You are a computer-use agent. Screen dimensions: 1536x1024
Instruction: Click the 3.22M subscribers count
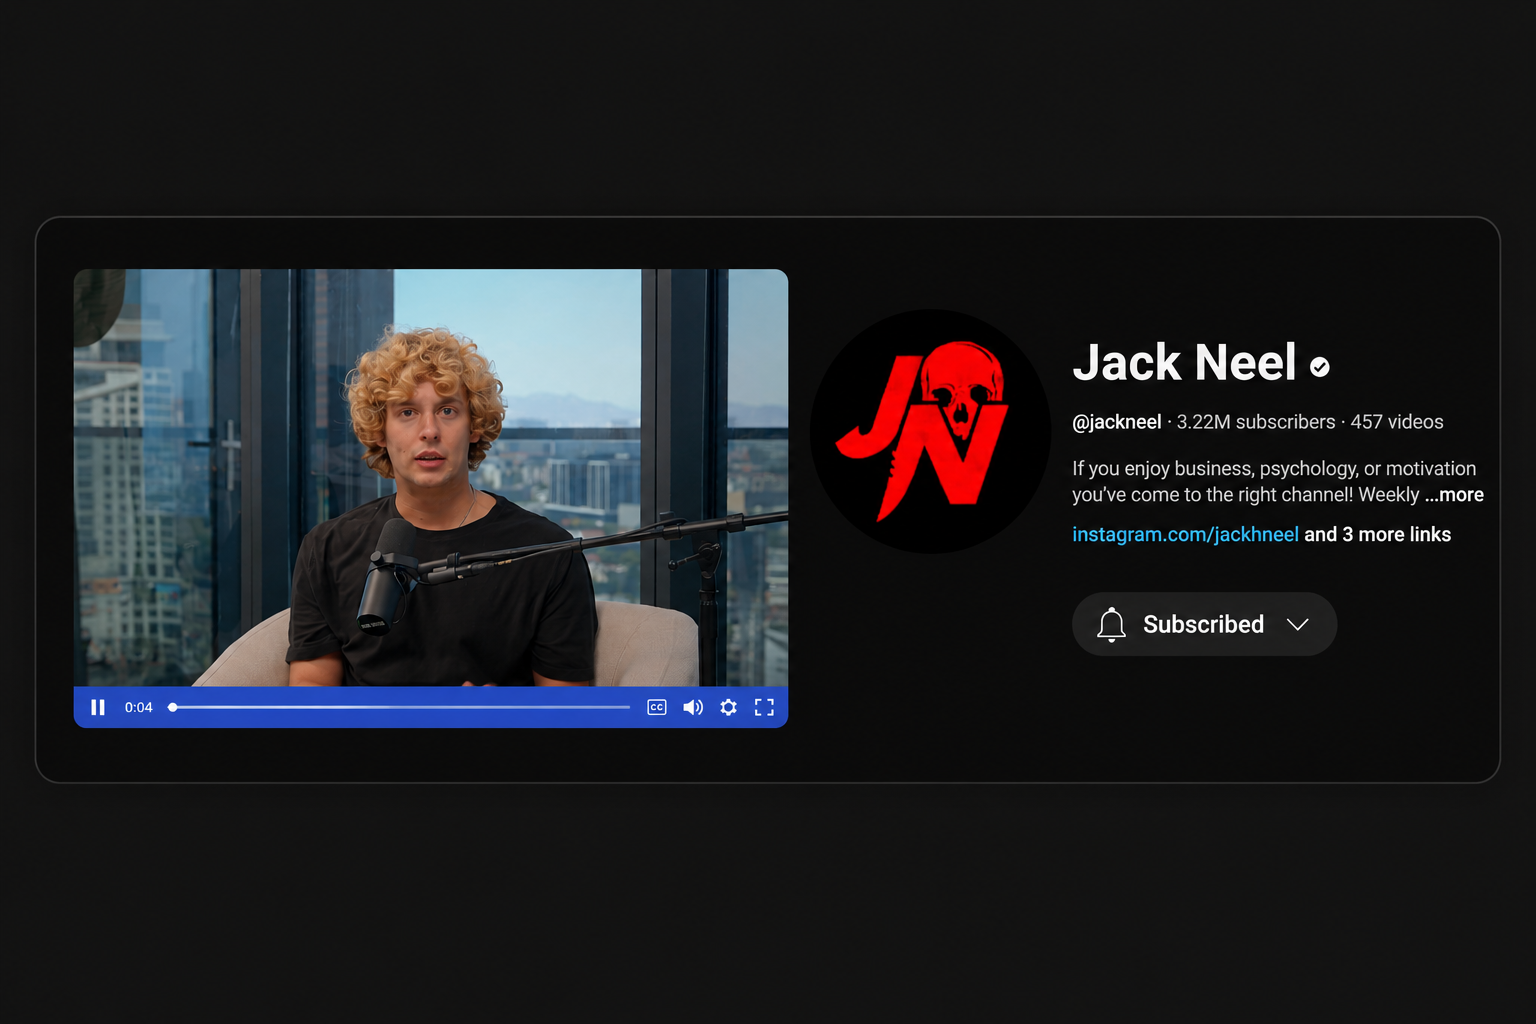1256,422
